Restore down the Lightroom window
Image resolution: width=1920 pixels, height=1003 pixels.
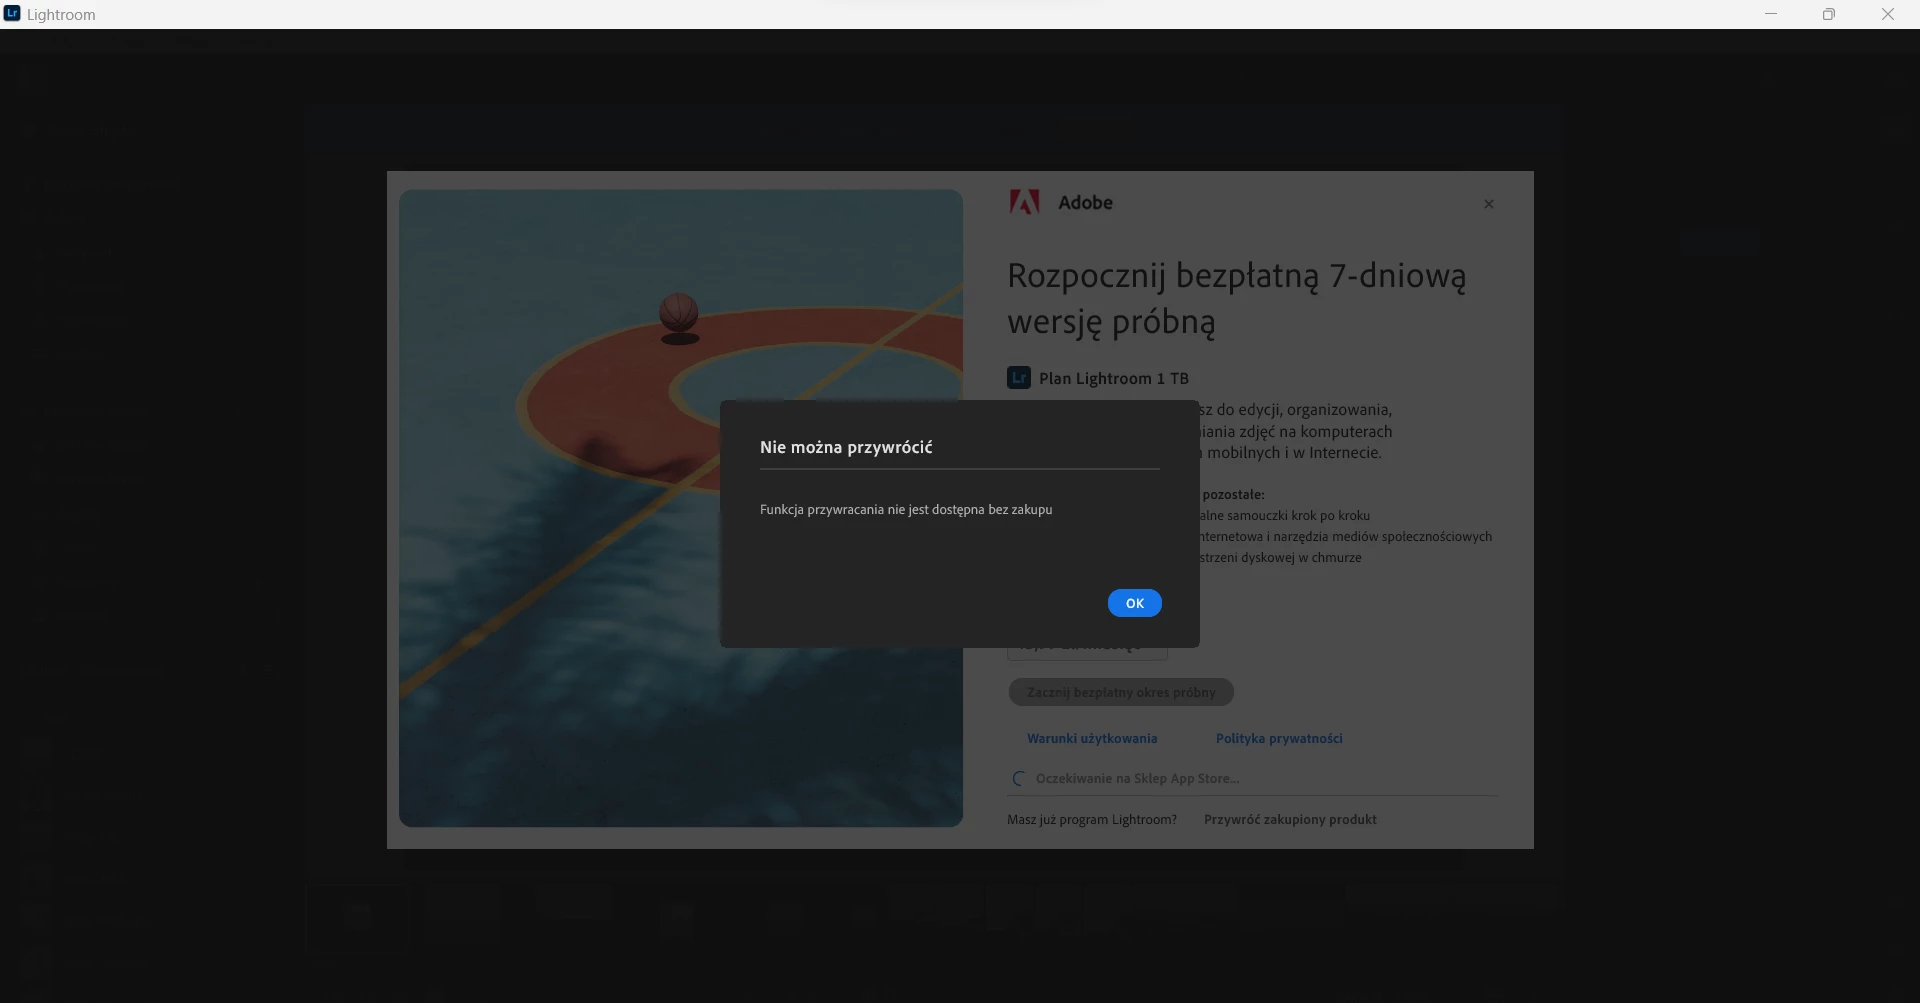tap(1829, 14)
